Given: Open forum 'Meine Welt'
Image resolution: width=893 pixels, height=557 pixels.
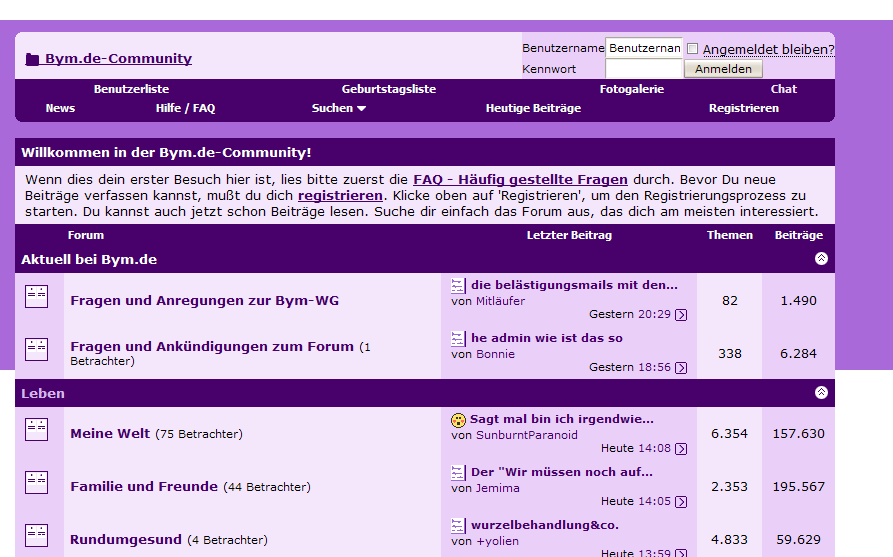Looking at the screenshot, I should pyautogui.click(x=110, y=434).
